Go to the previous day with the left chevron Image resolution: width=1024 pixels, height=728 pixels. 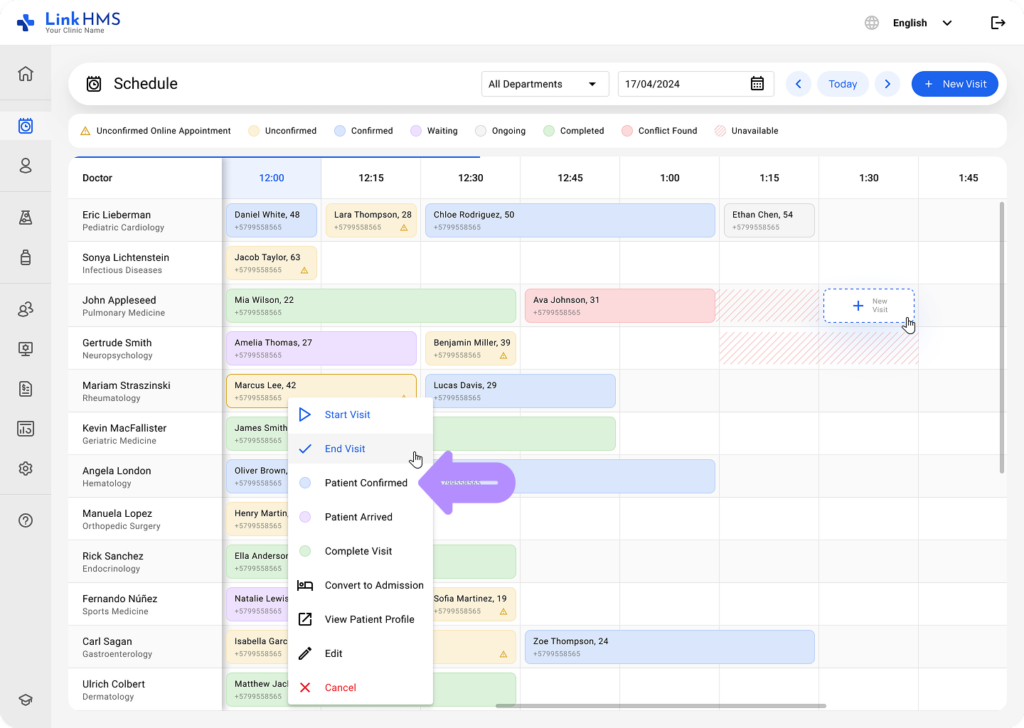pos(798,84)
